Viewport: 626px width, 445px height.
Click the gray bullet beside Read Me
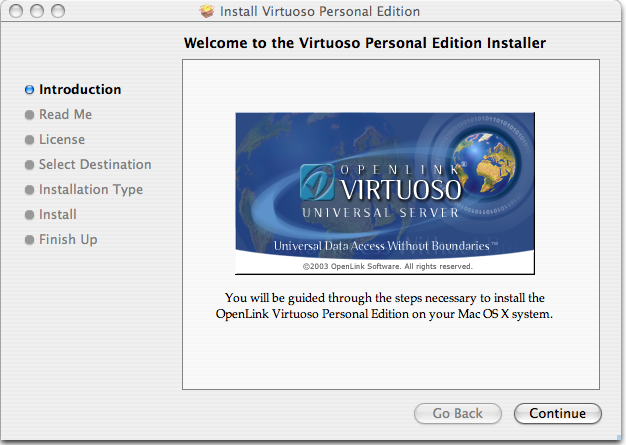tap(29, 115)
